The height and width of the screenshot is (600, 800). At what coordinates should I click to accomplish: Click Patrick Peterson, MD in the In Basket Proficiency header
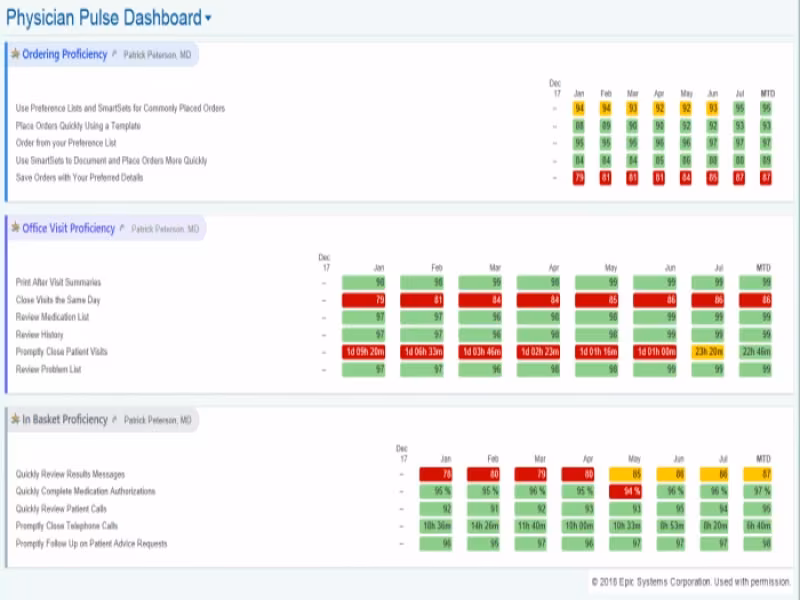[x=158, y=420]
